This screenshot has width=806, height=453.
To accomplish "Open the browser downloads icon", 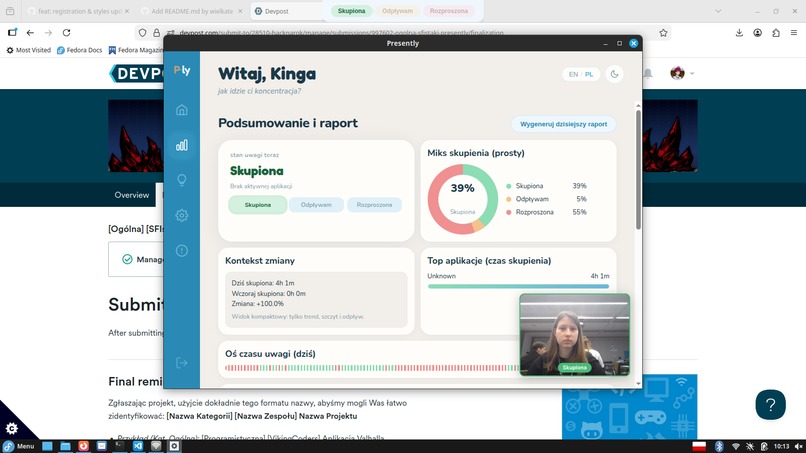I will (739, 32).
